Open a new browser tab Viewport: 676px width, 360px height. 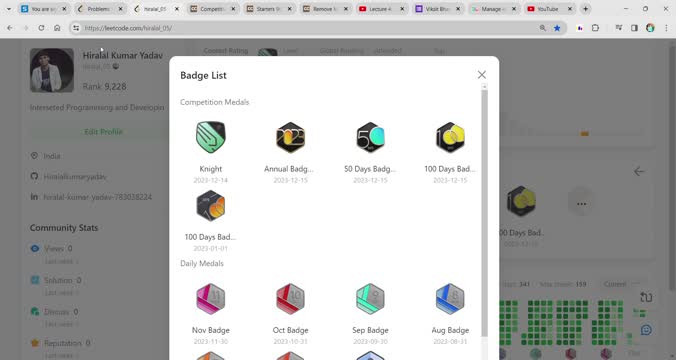(x=585, y=9)
